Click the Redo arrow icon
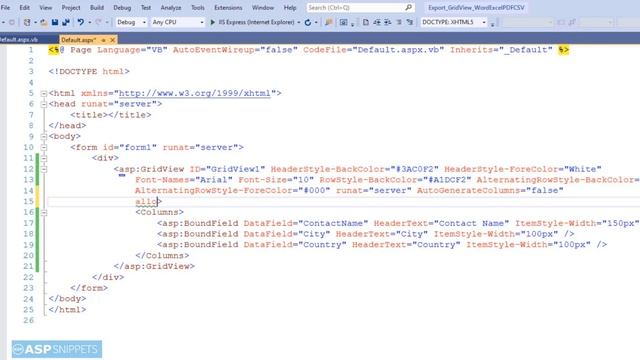 pos(98,22)
